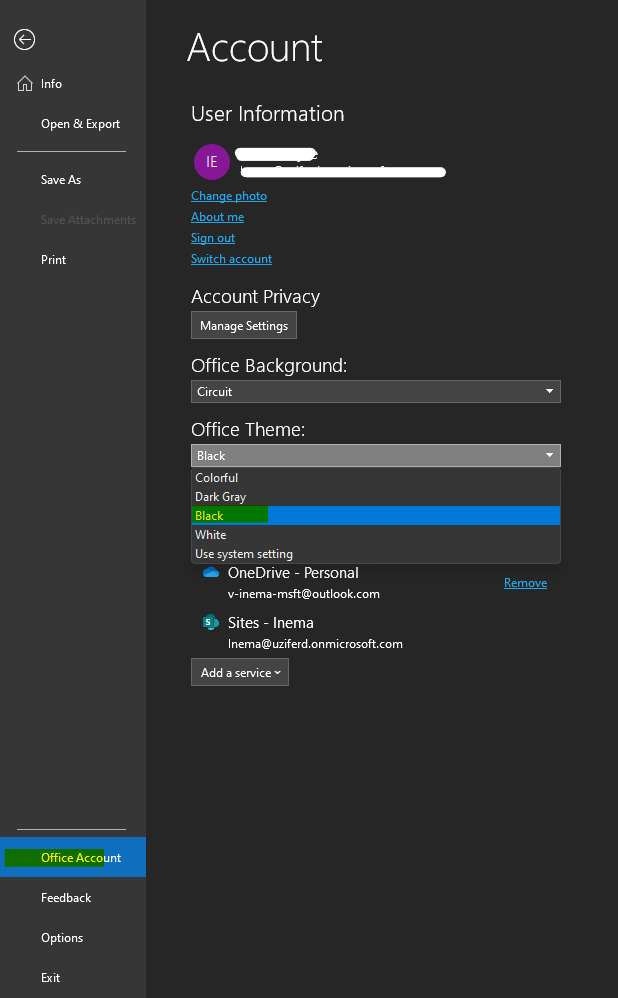
Task: Click Switch account link
Action: point(231,259)
